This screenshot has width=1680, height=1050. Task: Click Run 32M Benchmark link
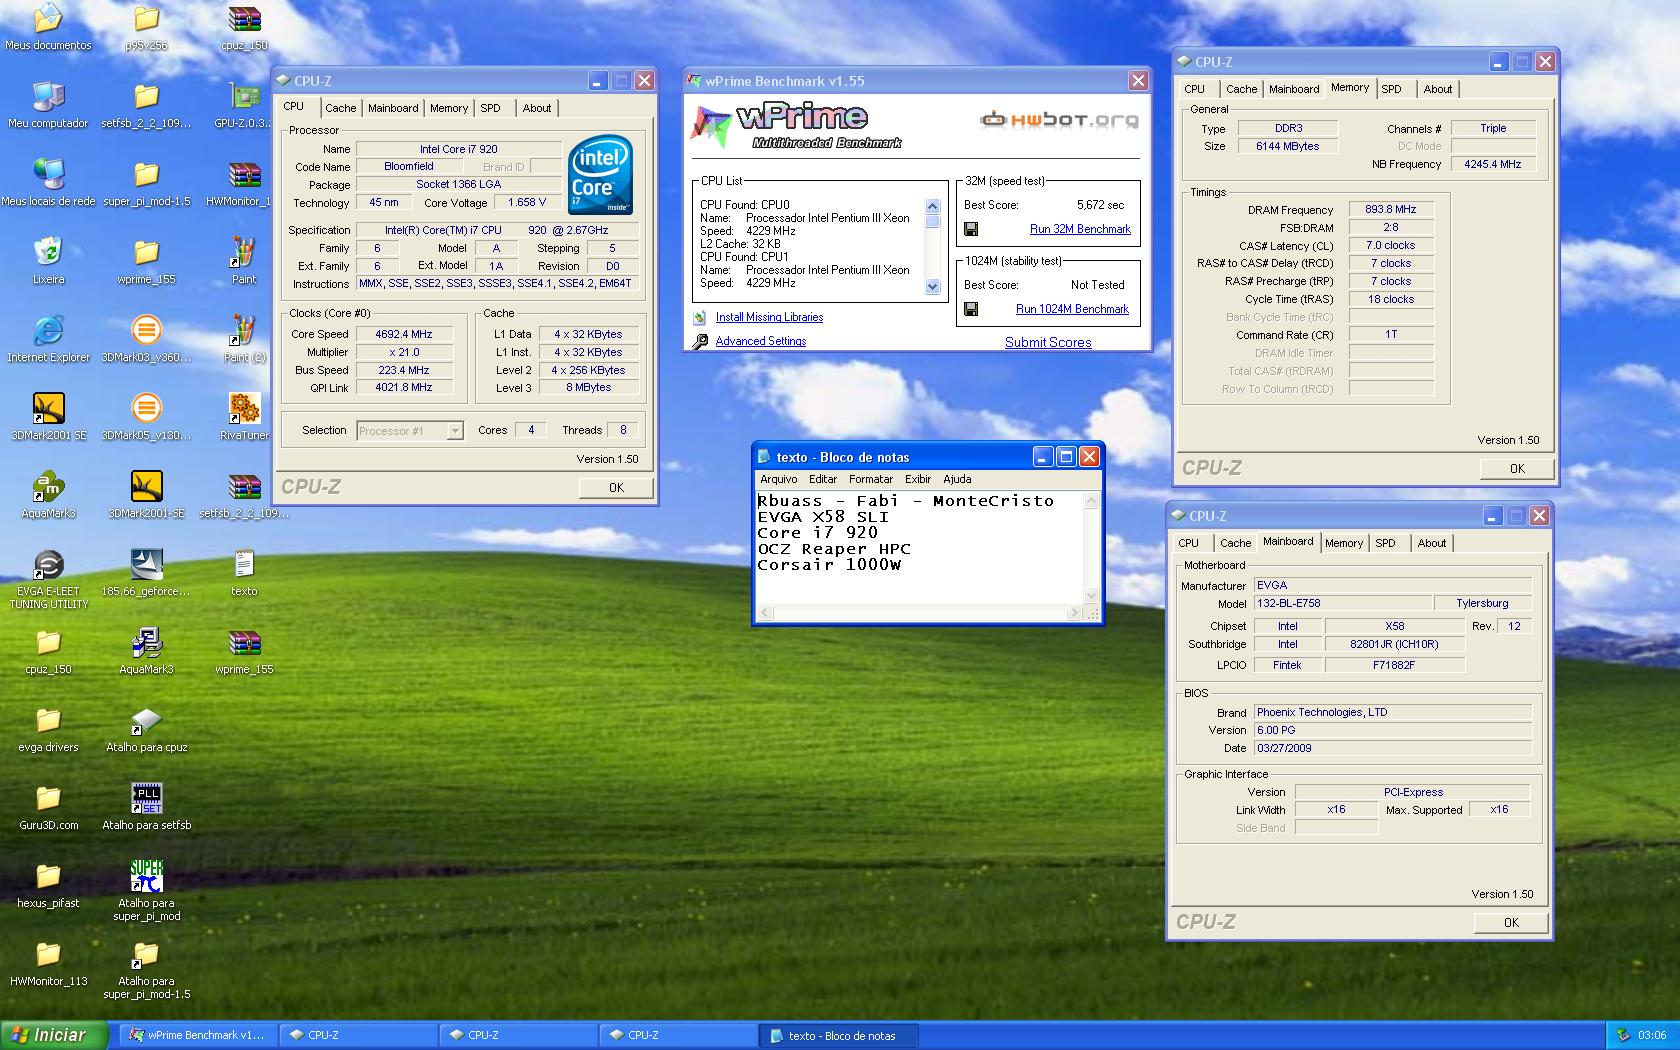pyautogui.click(x=1080, y=229)
